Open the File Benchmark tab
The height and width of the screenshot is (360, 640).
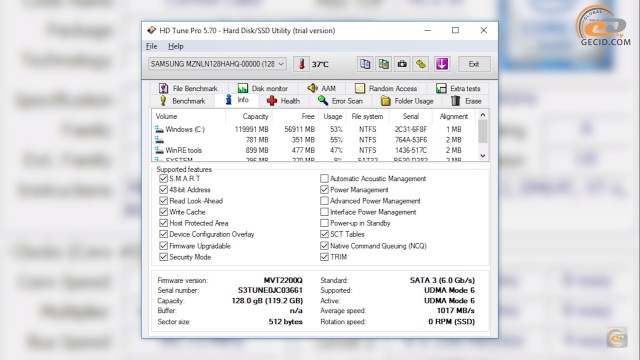point(188,88)
